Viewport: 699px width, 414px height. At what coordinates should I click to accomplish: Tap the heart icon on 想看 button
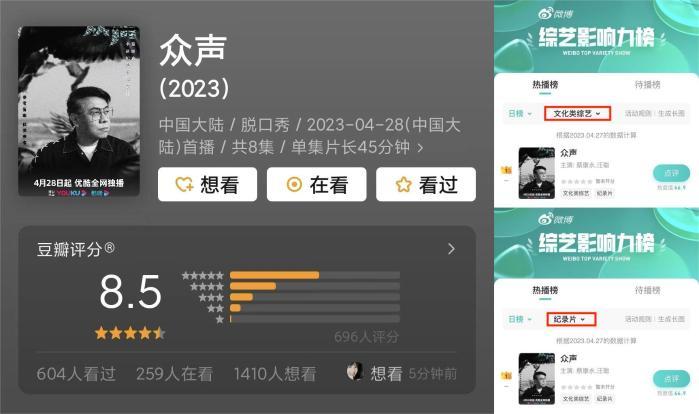[184, 184]
